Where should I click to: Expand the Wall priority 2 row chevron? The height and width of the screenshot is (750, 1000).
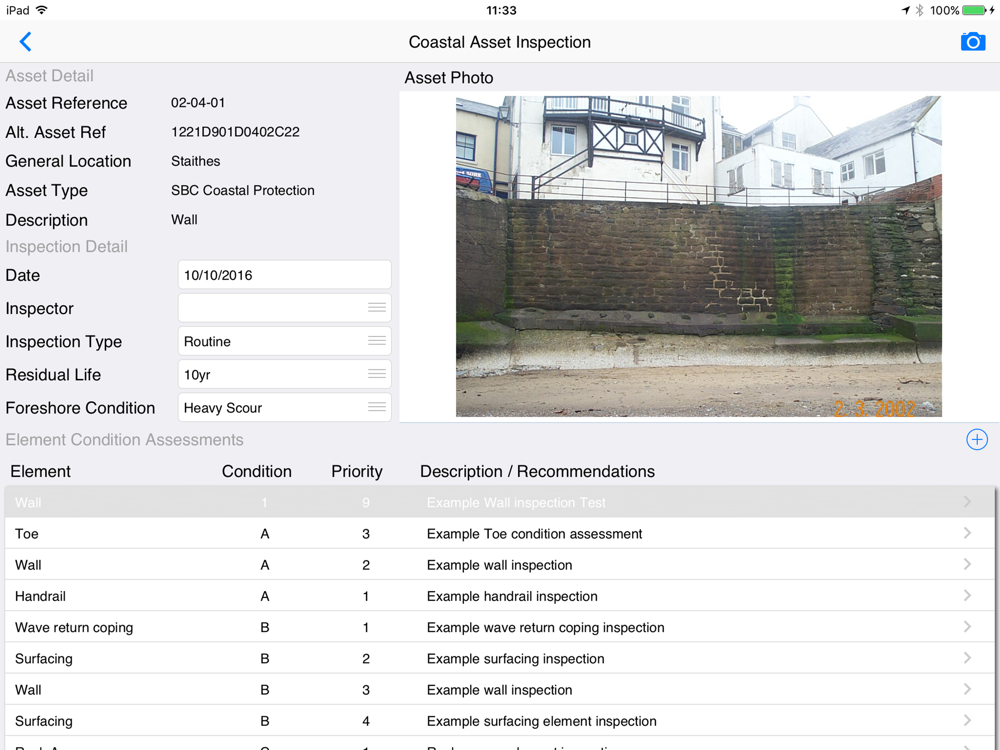coord(967,564)
